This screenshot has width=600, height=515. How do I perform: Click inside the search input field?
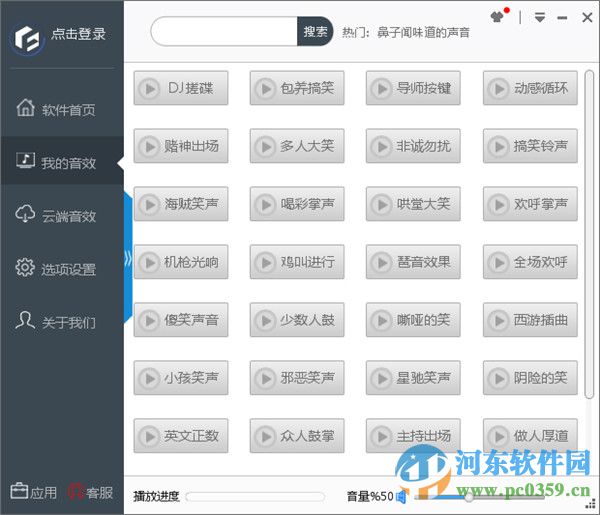224,31
